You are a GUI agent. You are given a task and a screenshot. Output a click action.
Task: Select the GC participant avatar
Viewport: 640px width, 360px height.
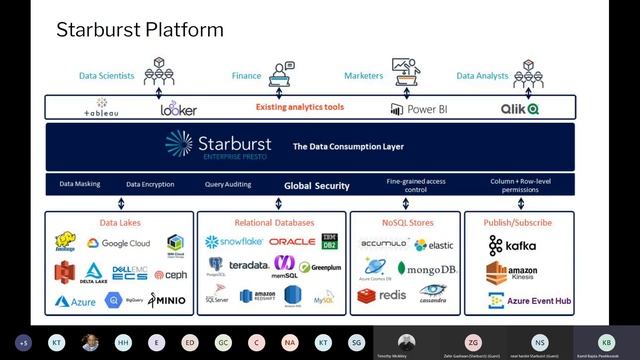223,343
